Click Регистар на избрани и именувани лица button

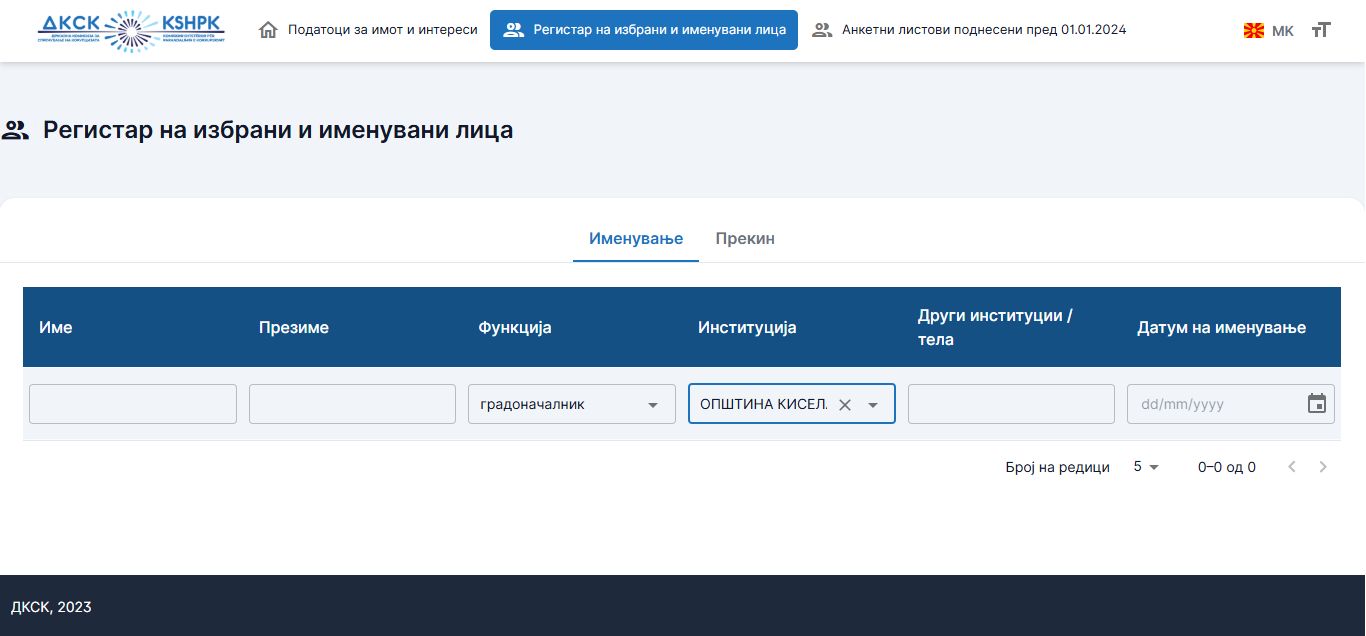pyautogui.click(x=644, y=30)
